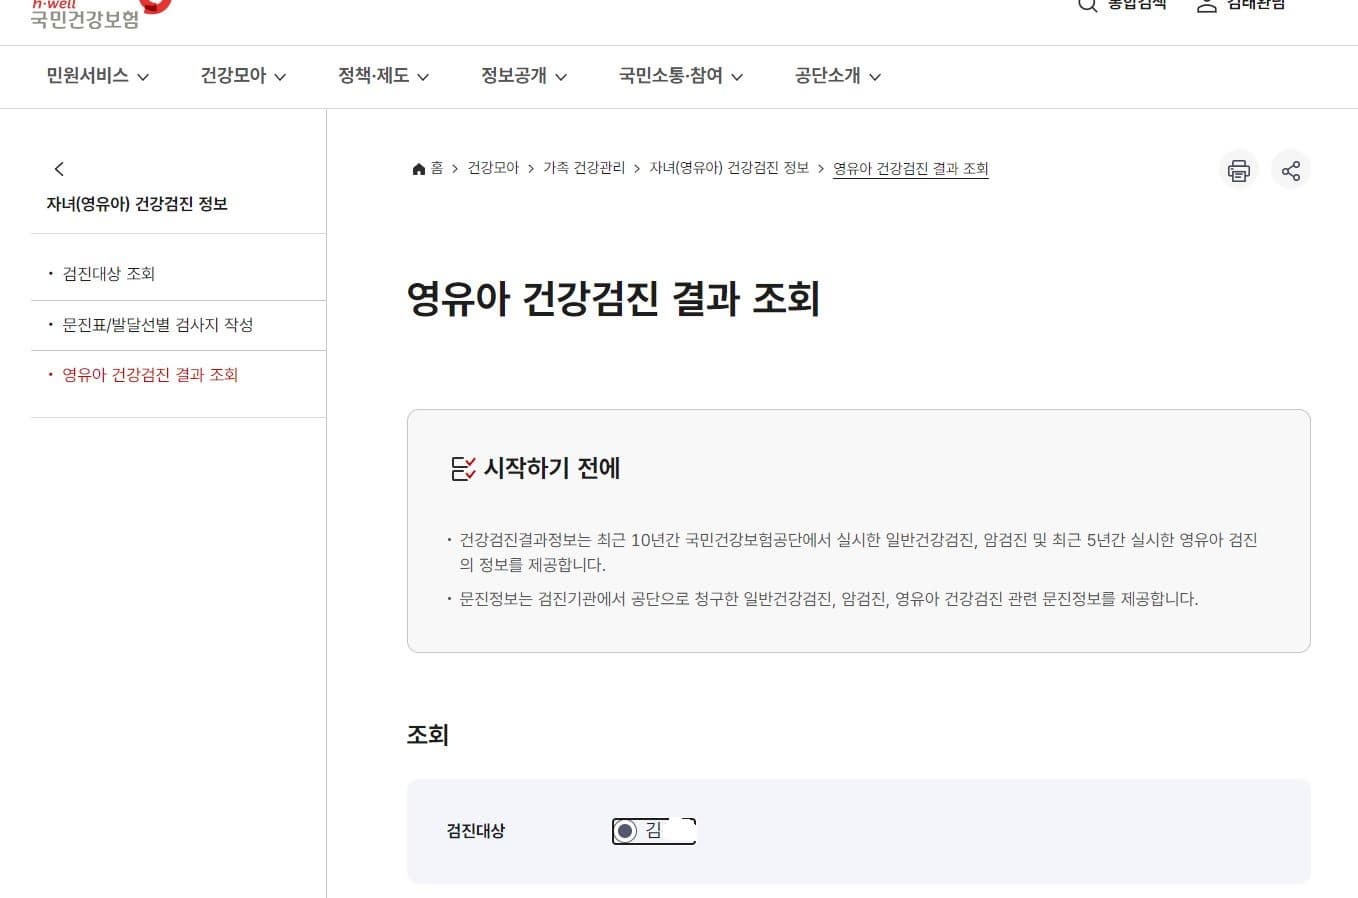This screenshot has width=1358, height=898.
Task: Open the 건강모아 dropdown menu
Action: [x=242, y=76]
